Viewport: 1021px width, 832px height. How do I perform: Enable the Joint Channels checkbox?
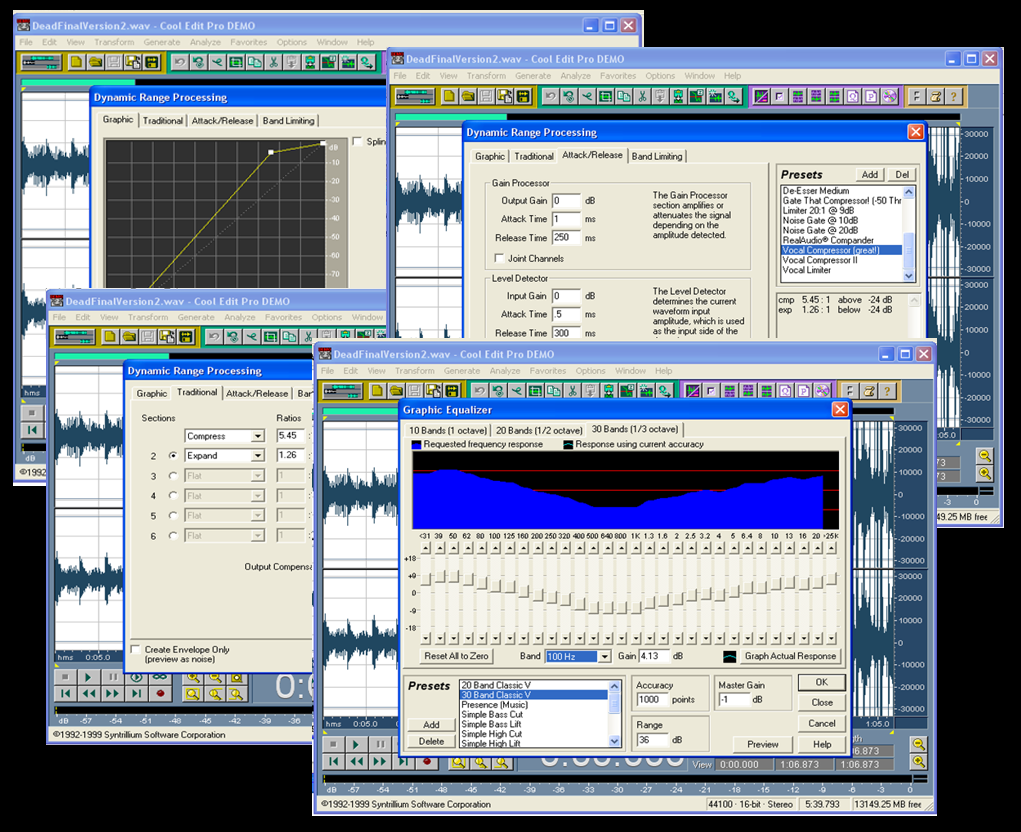499,258
